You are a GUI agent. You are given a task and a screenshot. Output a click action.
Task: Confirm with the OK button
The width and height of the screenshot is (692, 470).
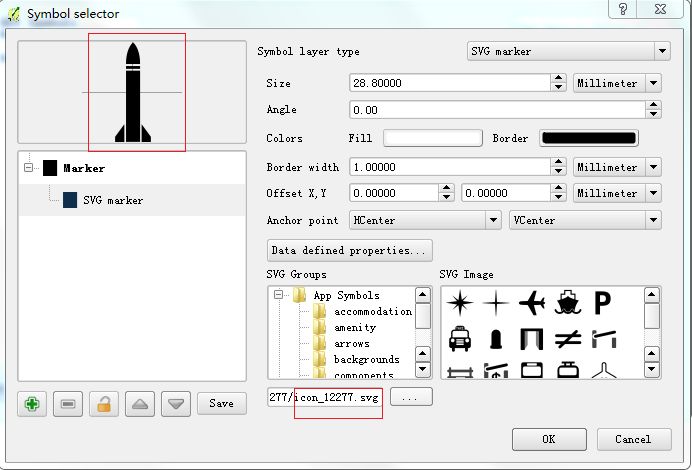click(x=549, y=439)
